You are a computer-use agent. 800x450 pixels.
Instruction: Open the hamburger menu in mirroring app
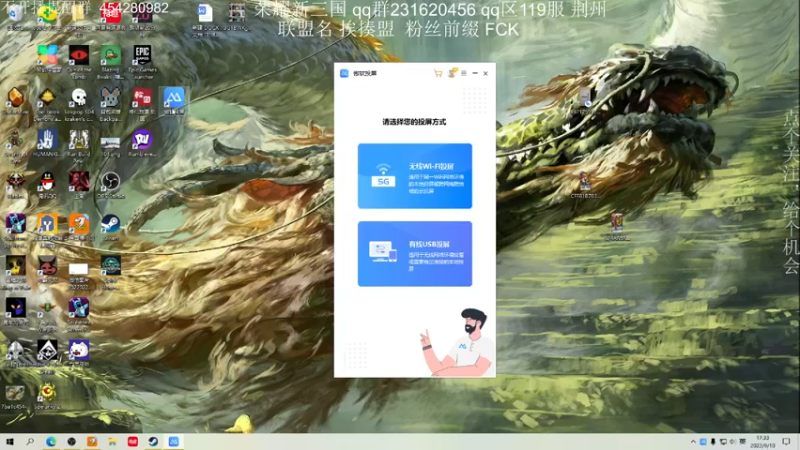(464, 73)
